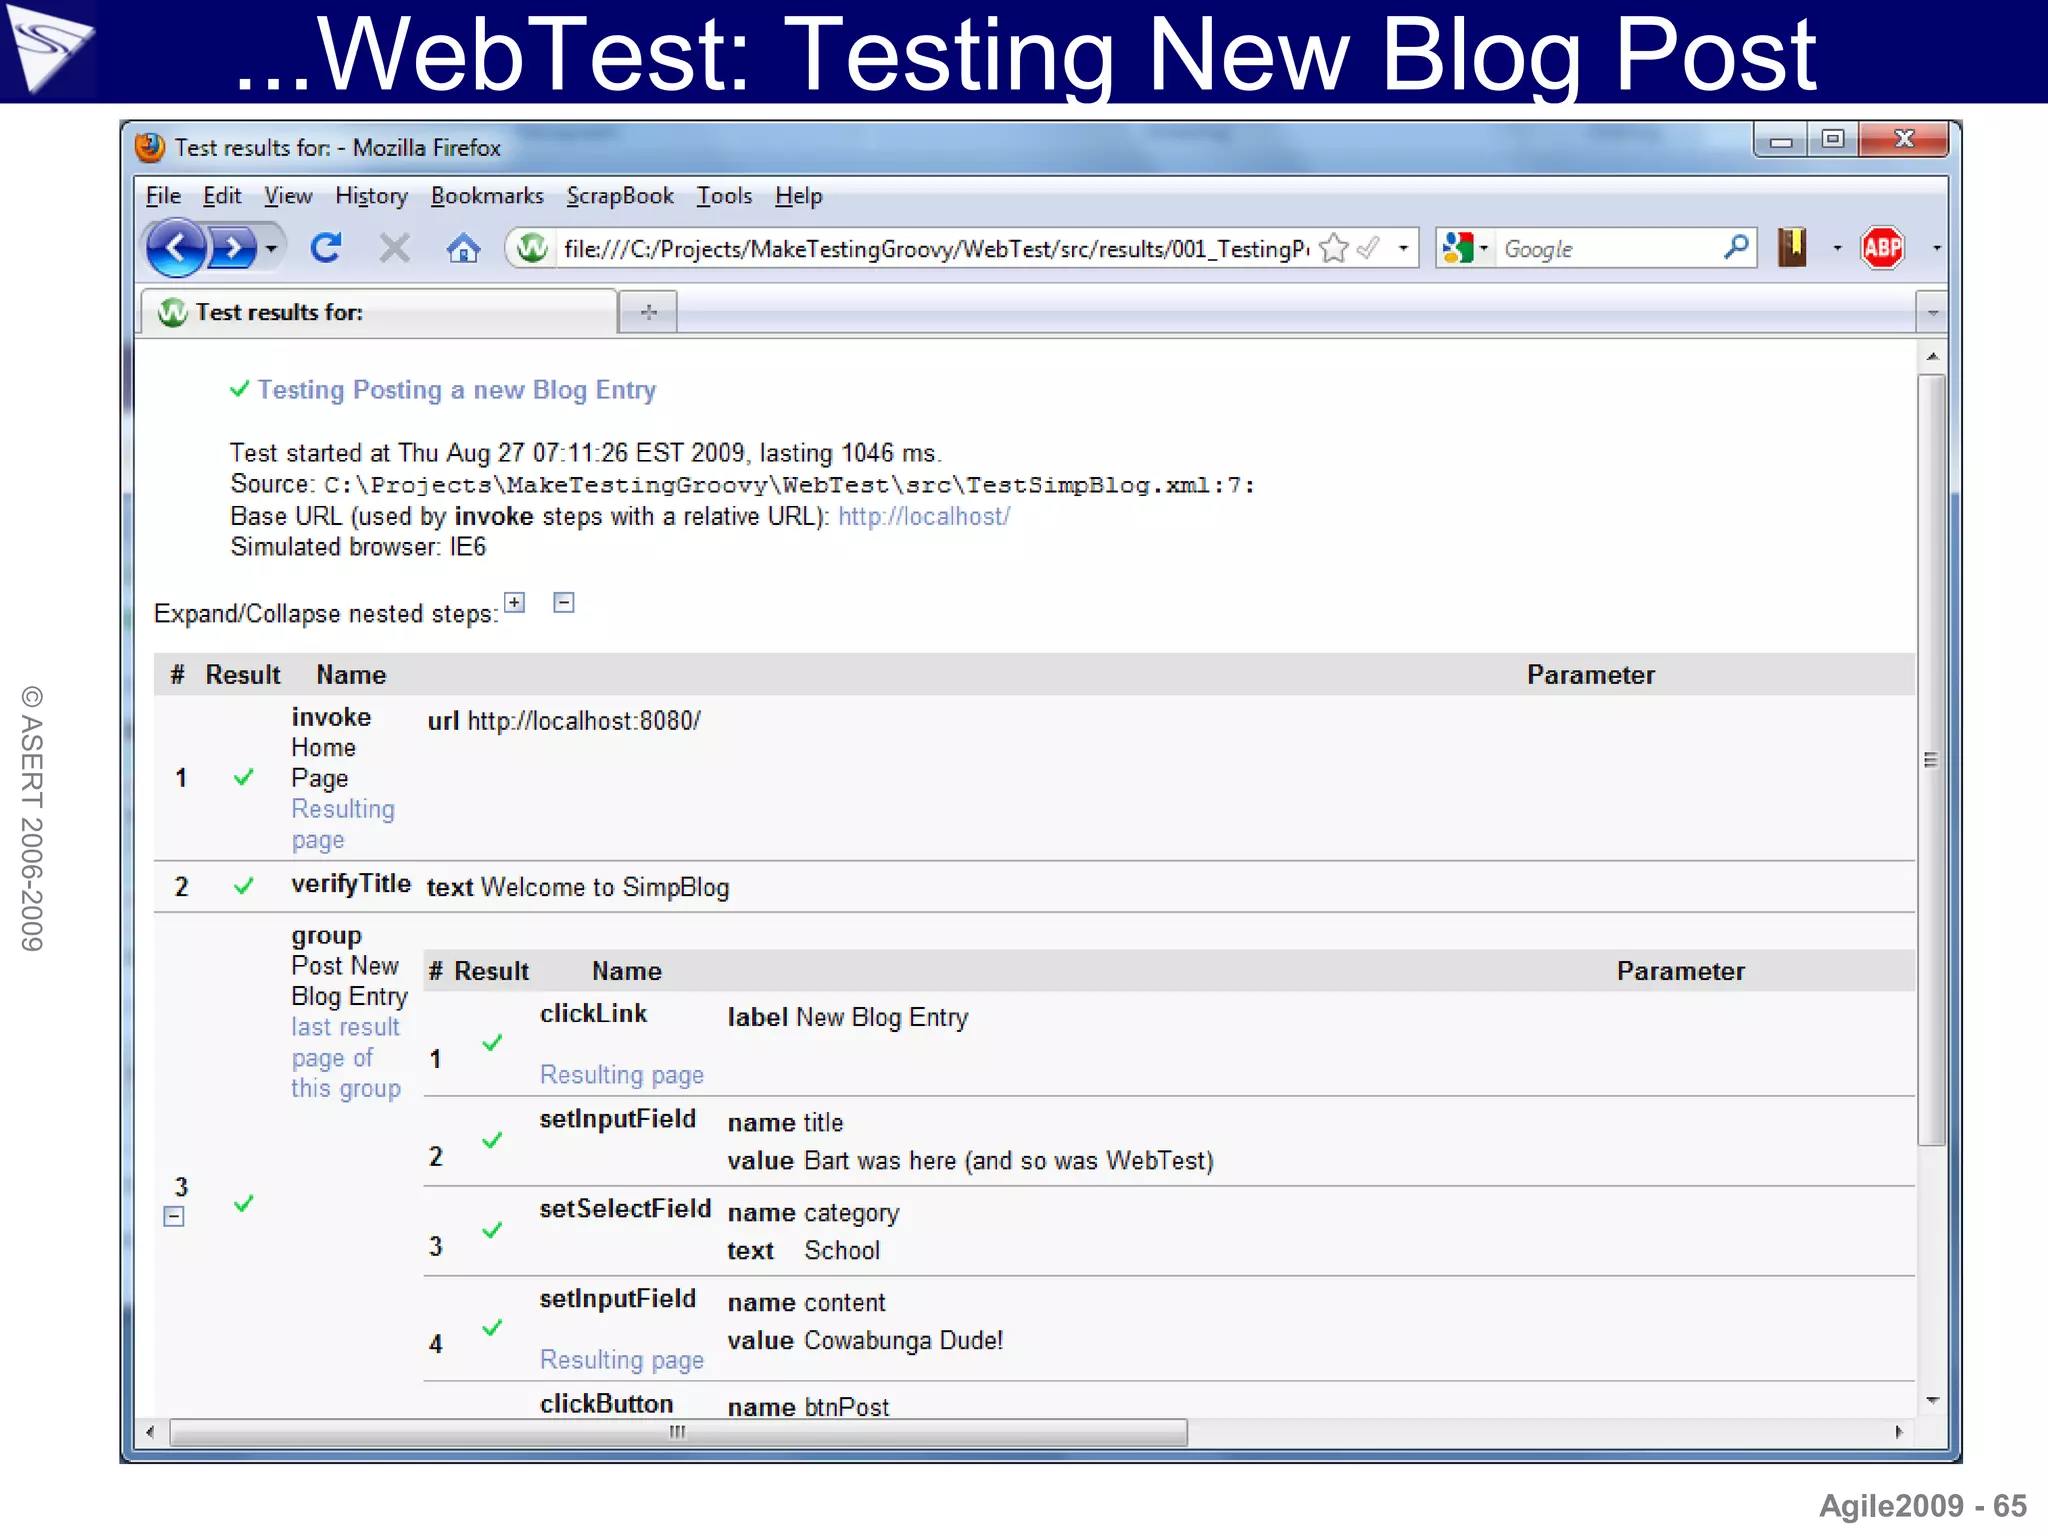Click the green checkmark next to test title

point(239,388)
